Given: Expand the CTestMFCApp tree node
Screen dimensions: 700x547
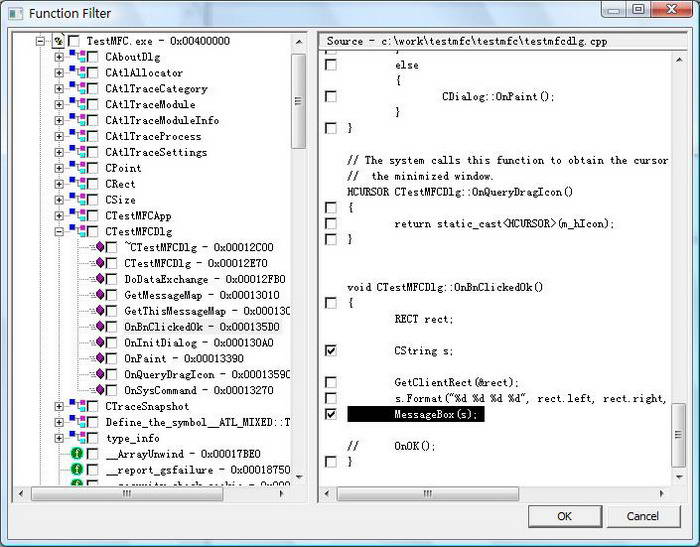Looking at the screenshot, I should tap(59, 216).
